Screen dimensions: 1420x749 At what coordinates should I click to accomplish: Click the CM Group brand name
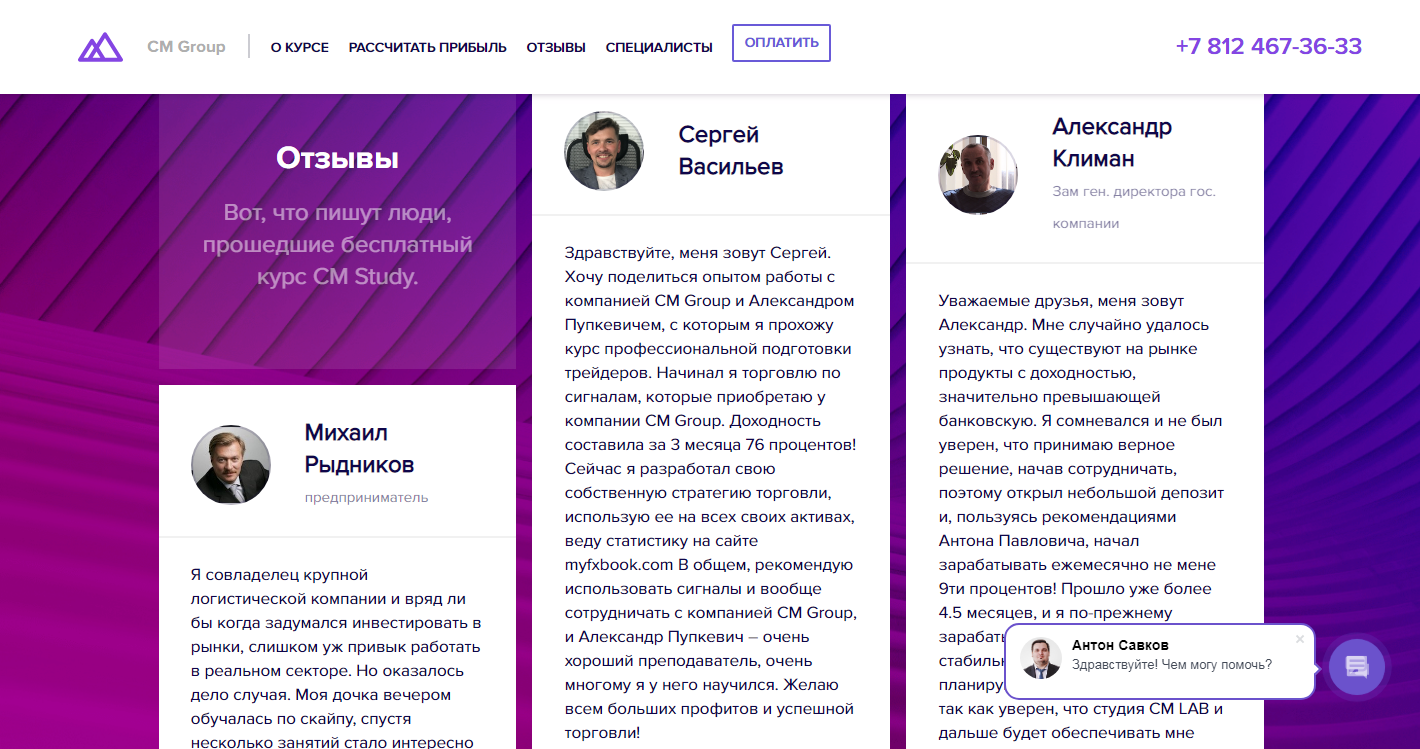pyautogui.click(x=186, y=46)
